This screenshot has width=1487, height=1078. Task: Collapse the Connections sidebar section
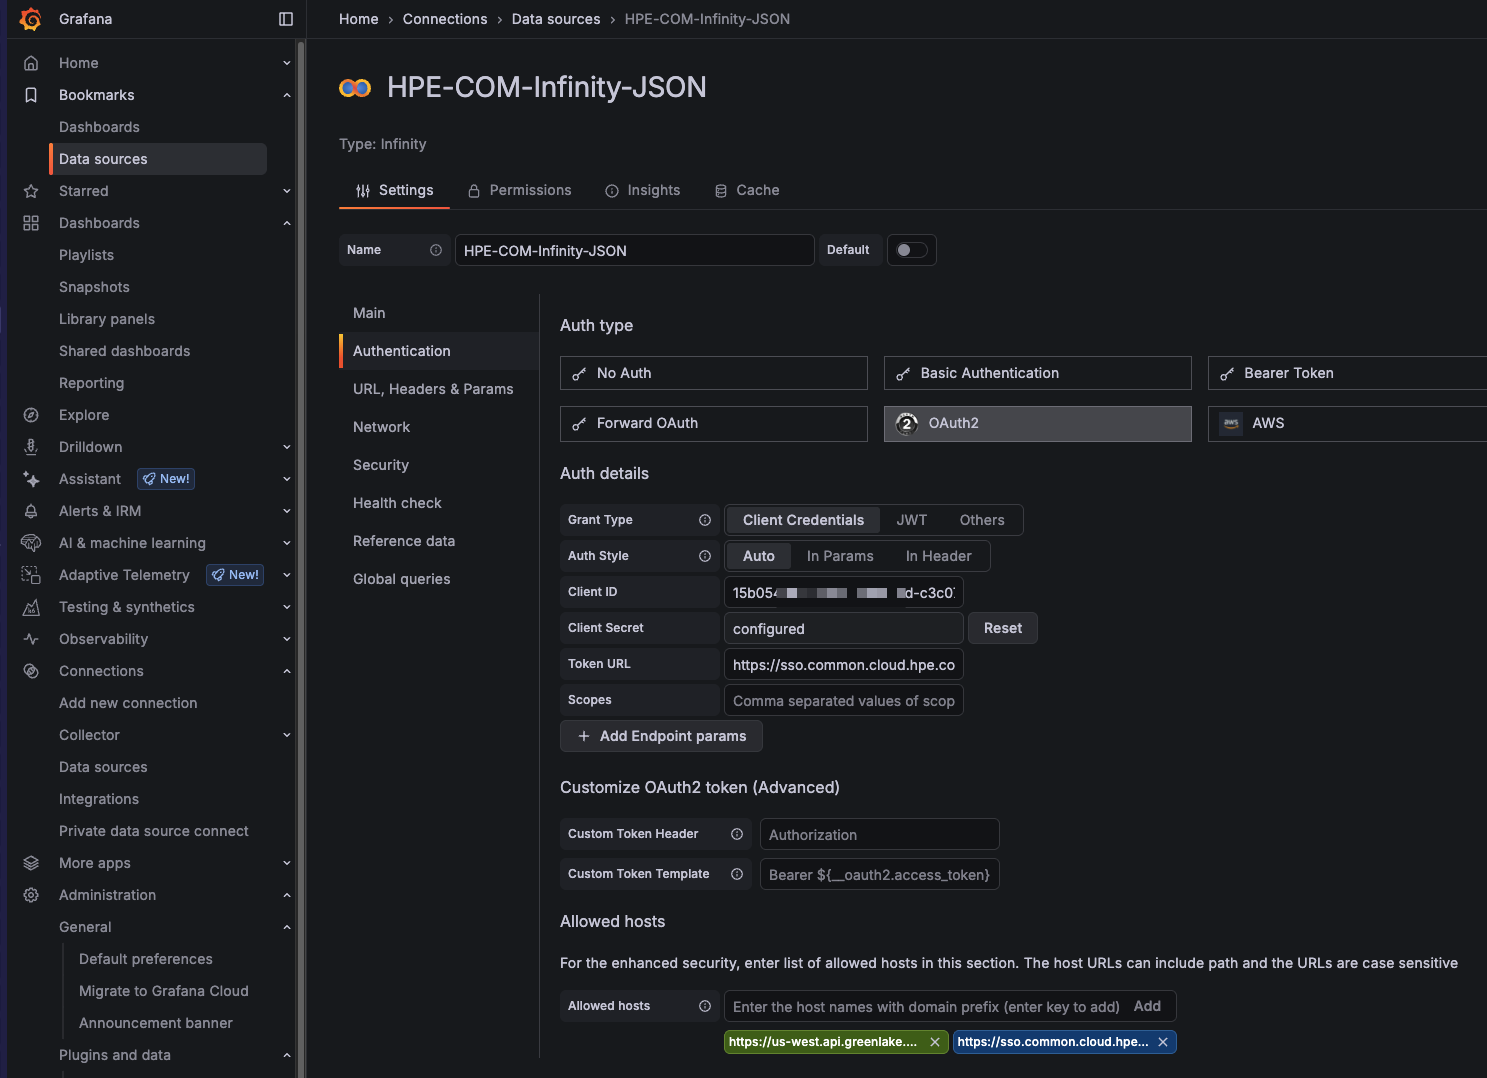[x=287, y=671]
